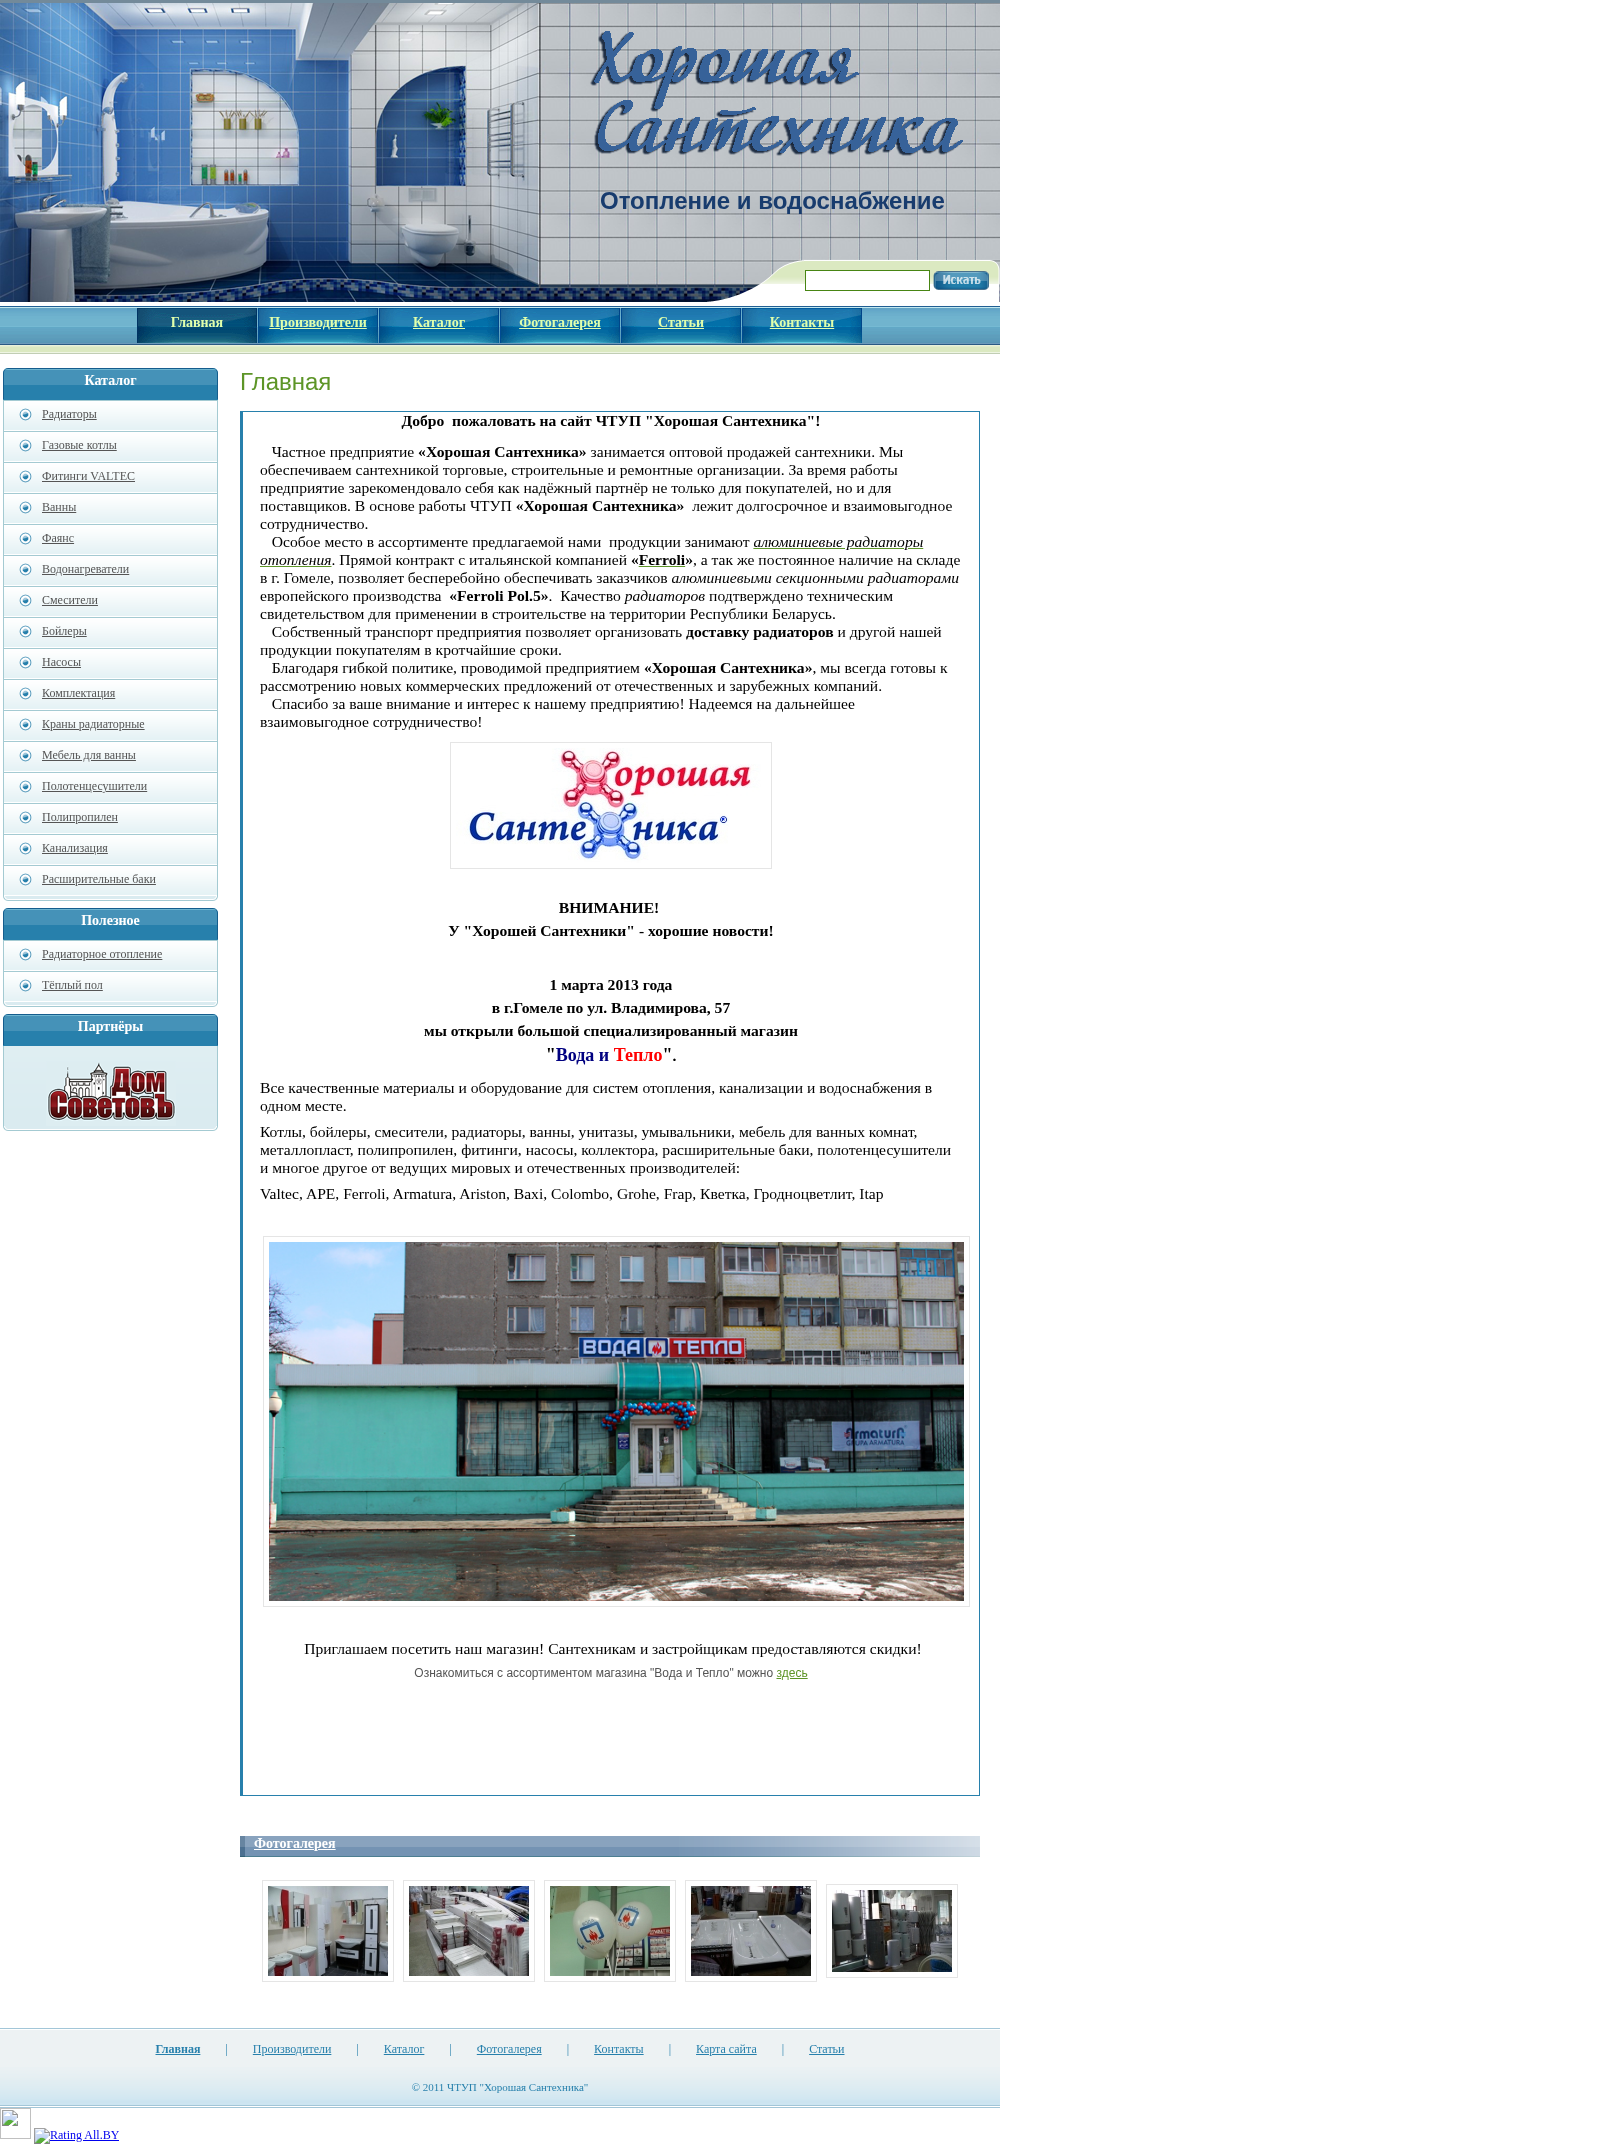Click the Rating All.BY link text

click(84, 2135)
